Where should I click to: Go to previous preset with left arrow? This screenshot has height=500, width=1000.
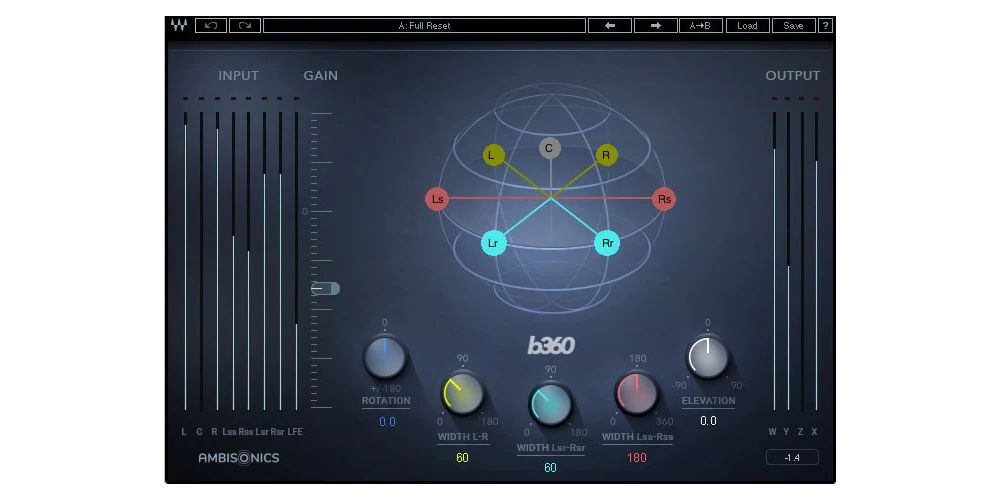tap(610, 26)
